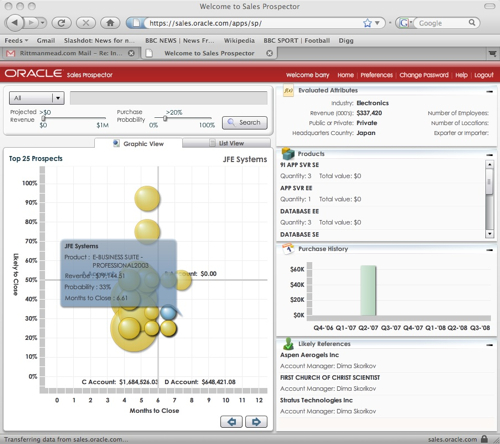The width and height of the screenshot is (500, 444).
Task: Click the site security lock icon
Action: (x=485, y=439)
